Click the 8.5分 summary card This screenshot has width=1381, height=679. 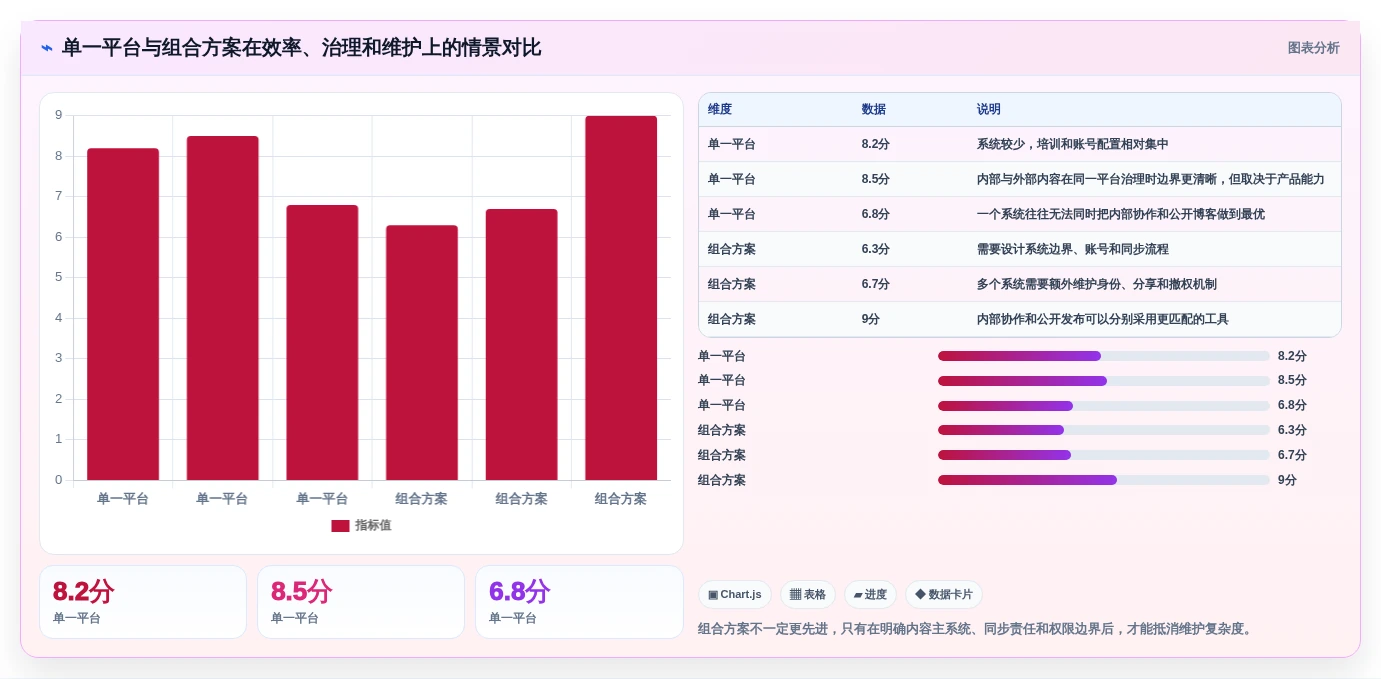click(361, 602)
